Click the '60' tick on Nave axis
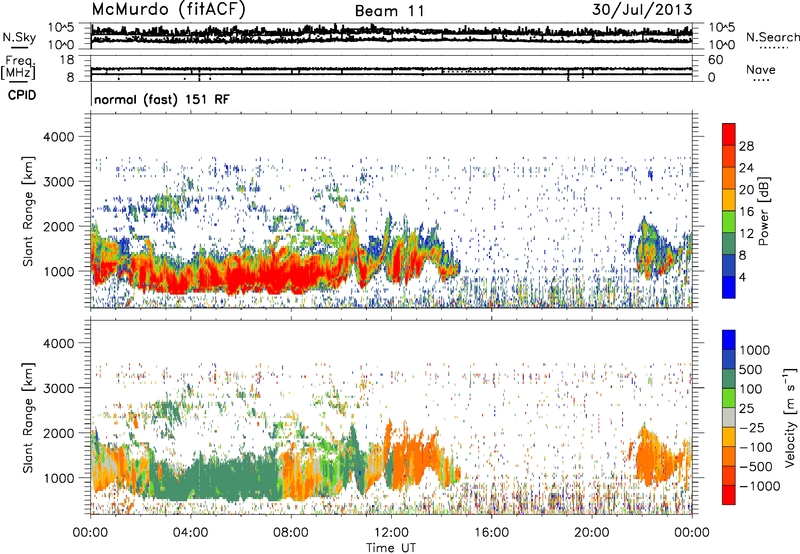Image resolution: width=800 pixels, height=554 pixels. click(715, 60)
